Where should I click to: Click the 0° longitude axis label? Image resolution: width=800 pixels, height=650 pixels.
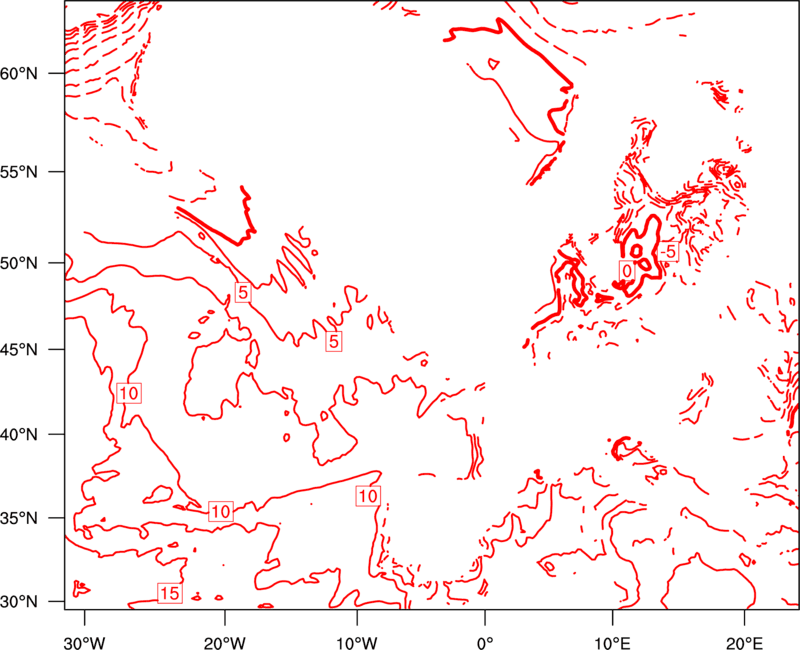click(485, 643)
